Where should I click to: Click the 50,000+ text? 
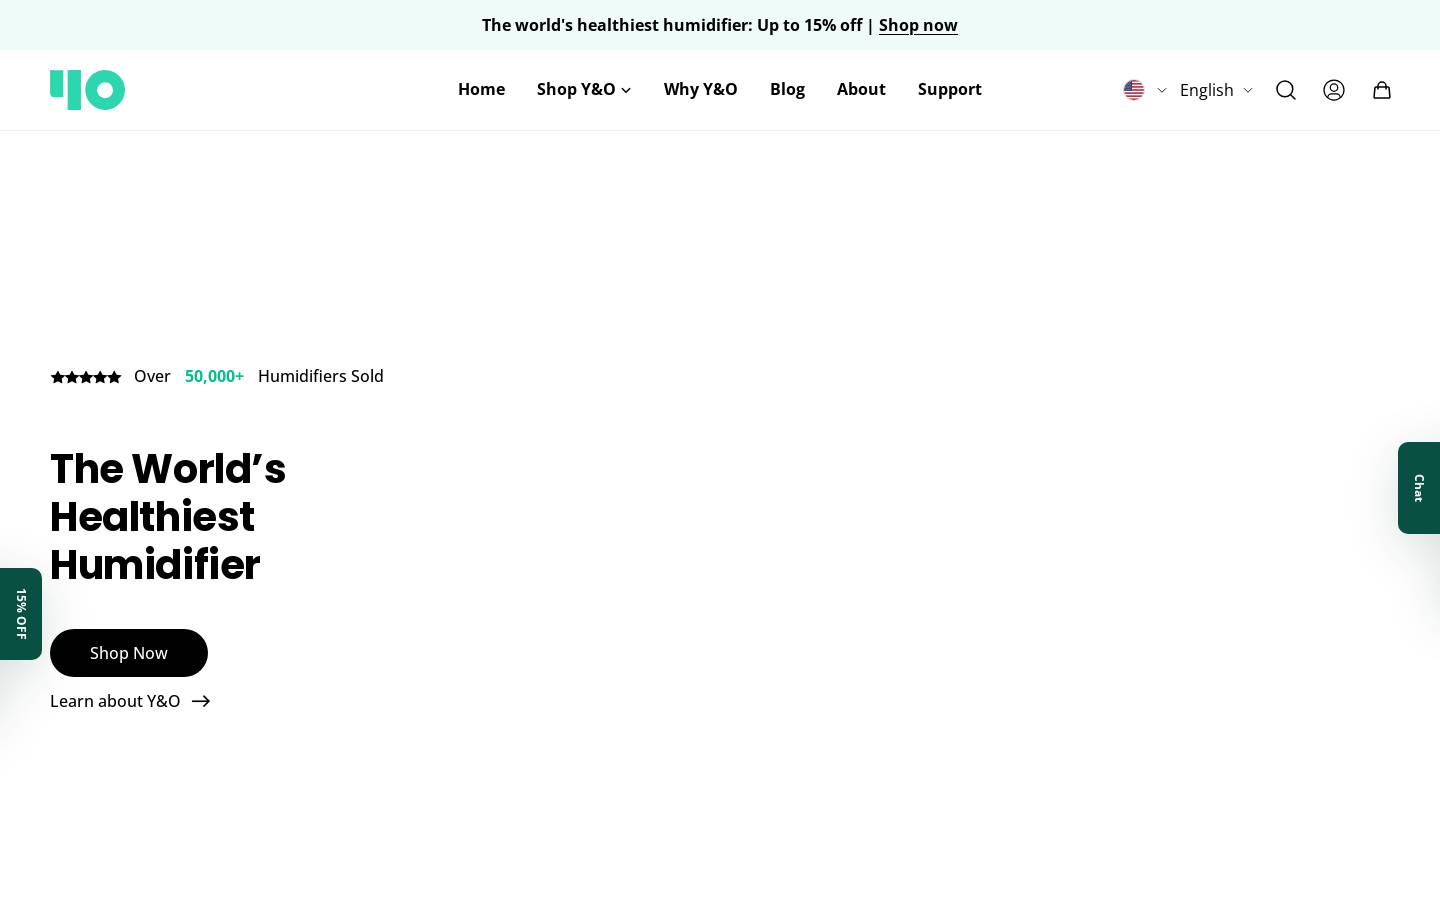(x=214, y=376)
